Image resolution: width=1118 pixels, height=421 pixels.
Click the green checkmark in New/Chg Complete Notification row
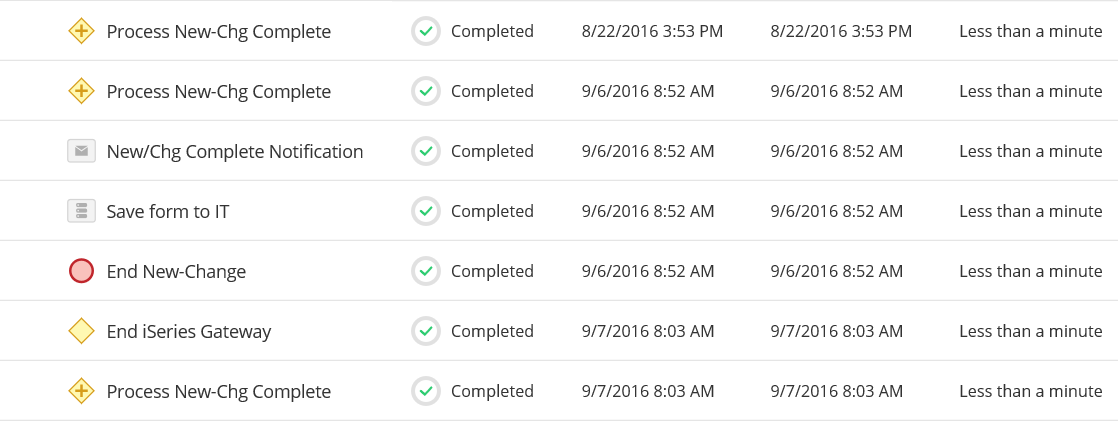426,151
